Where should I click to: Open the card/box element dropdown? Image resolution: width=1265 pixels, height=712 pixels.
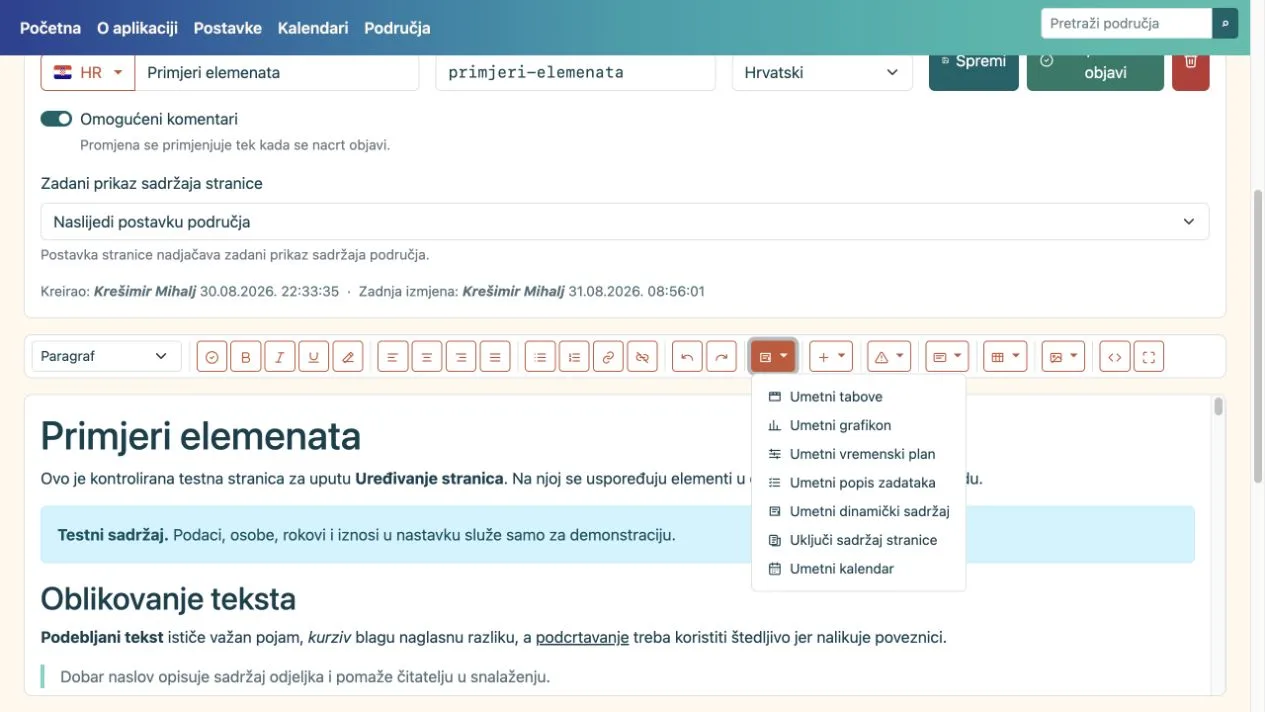(x=947, y=357)
